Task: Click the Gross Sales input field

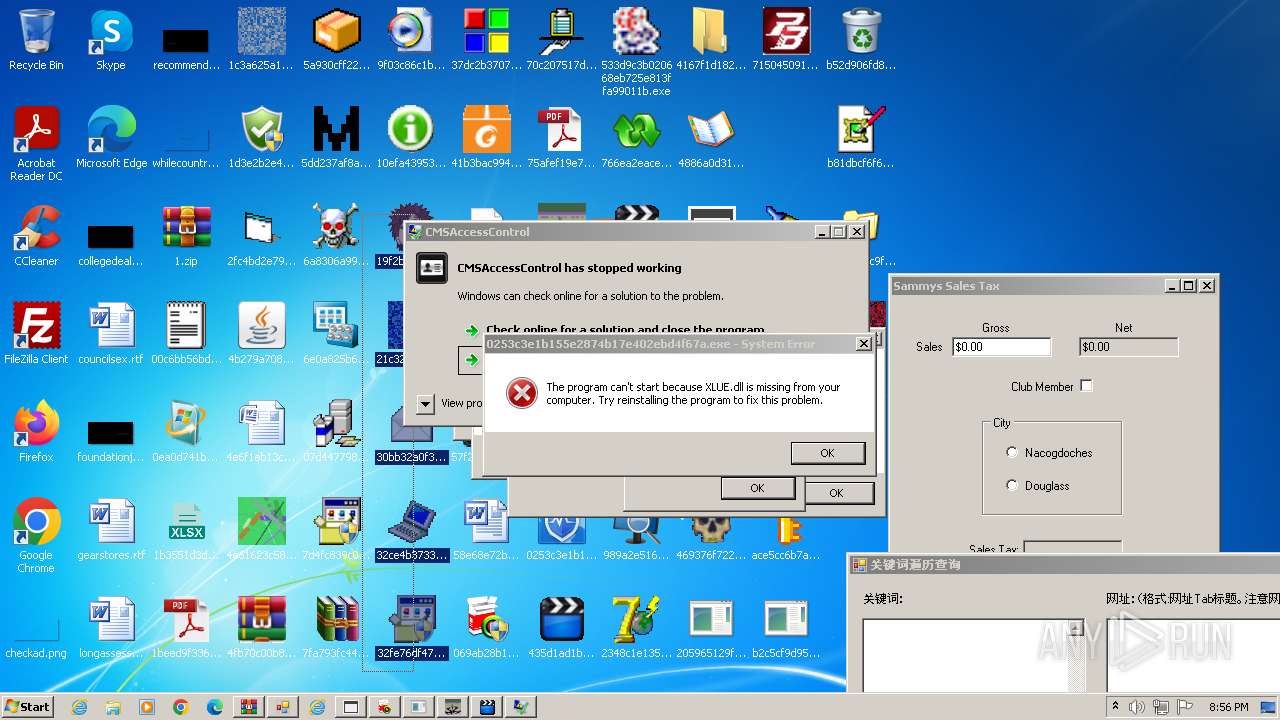Action: coord(1001,347)
